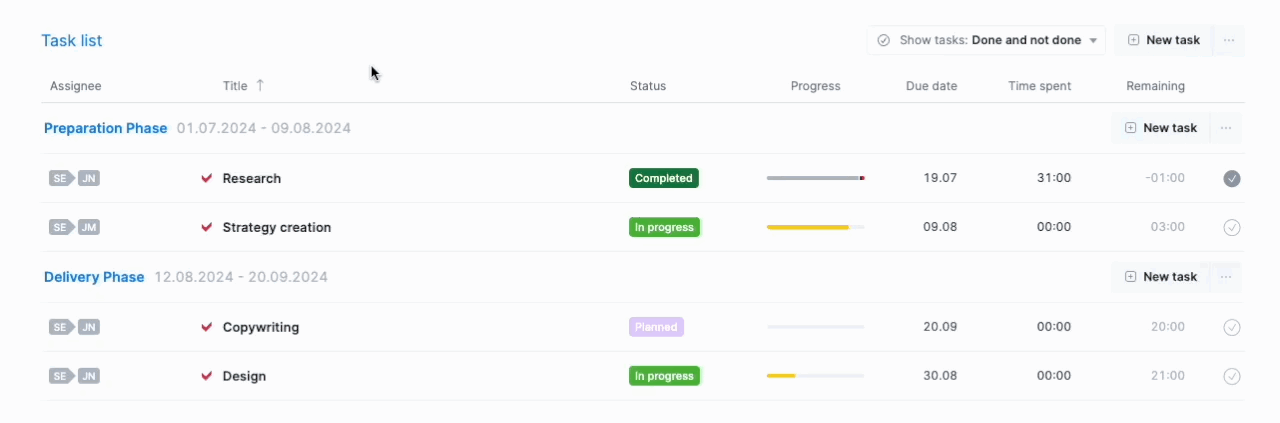Click the -01:00 remaining value
Screen dimensions: 1280x423
pos(1165,178)
